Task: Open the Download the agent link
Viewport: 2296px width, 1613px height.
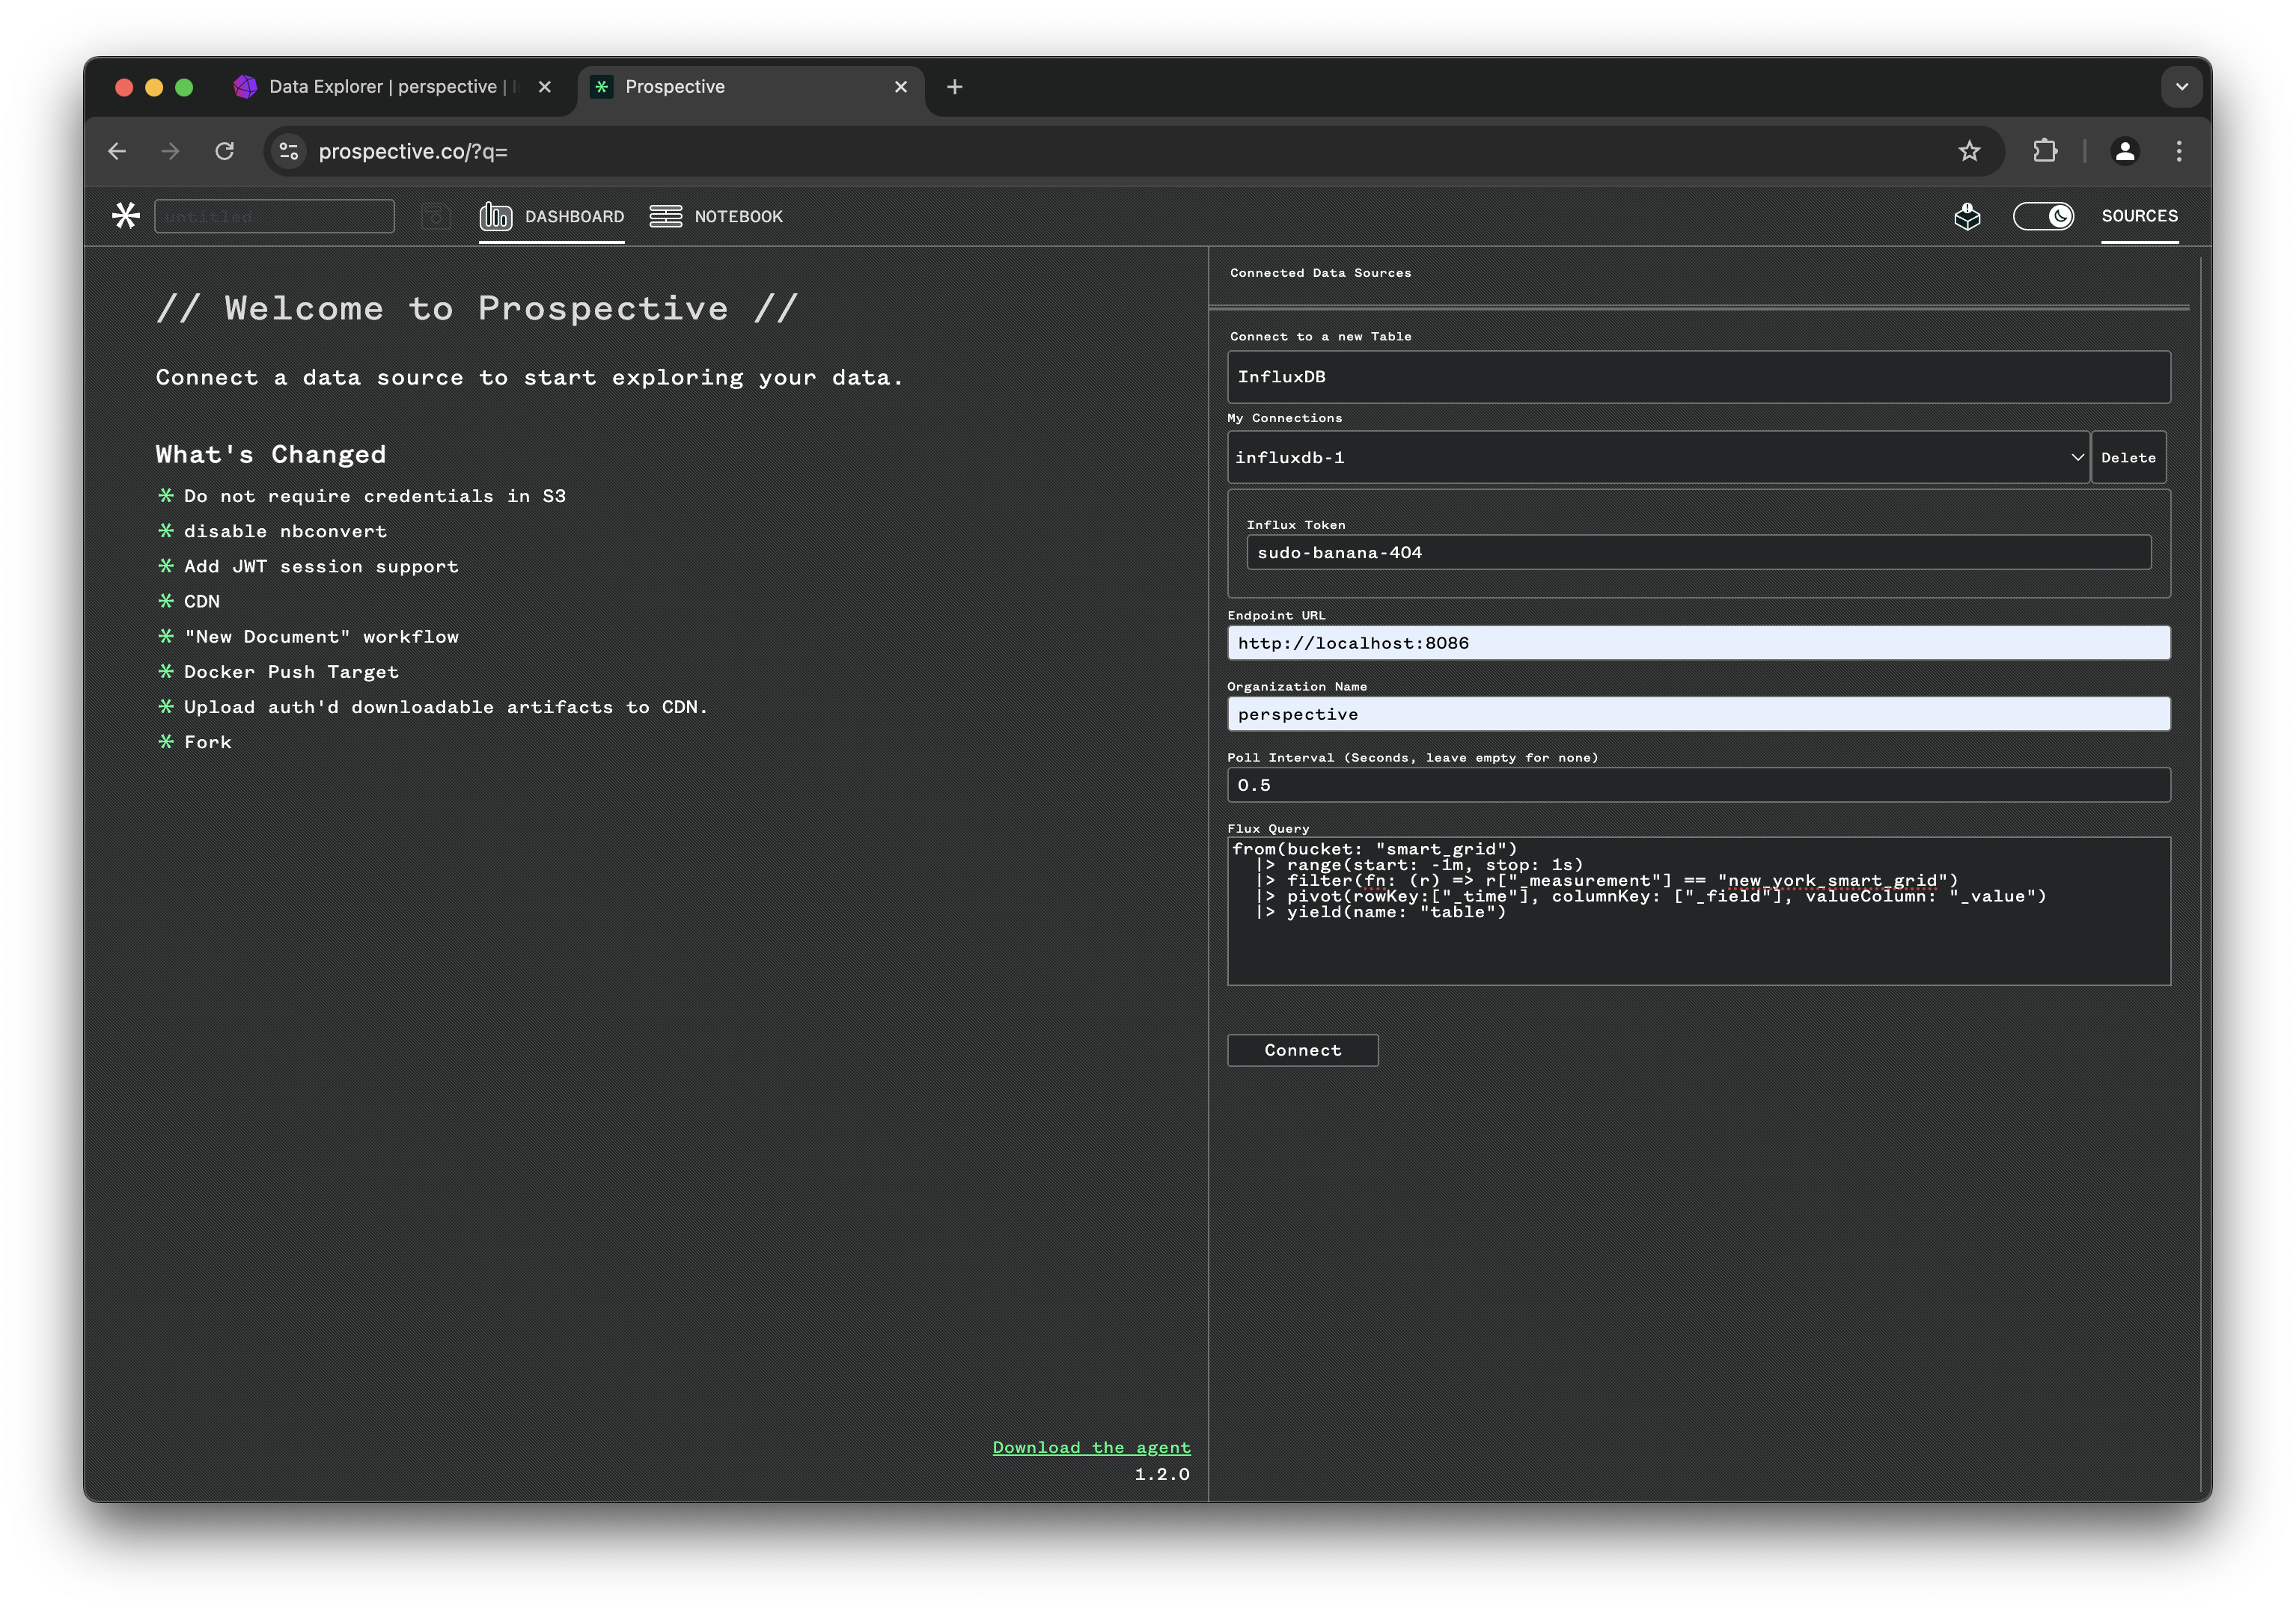Action: point(1091,1447)
